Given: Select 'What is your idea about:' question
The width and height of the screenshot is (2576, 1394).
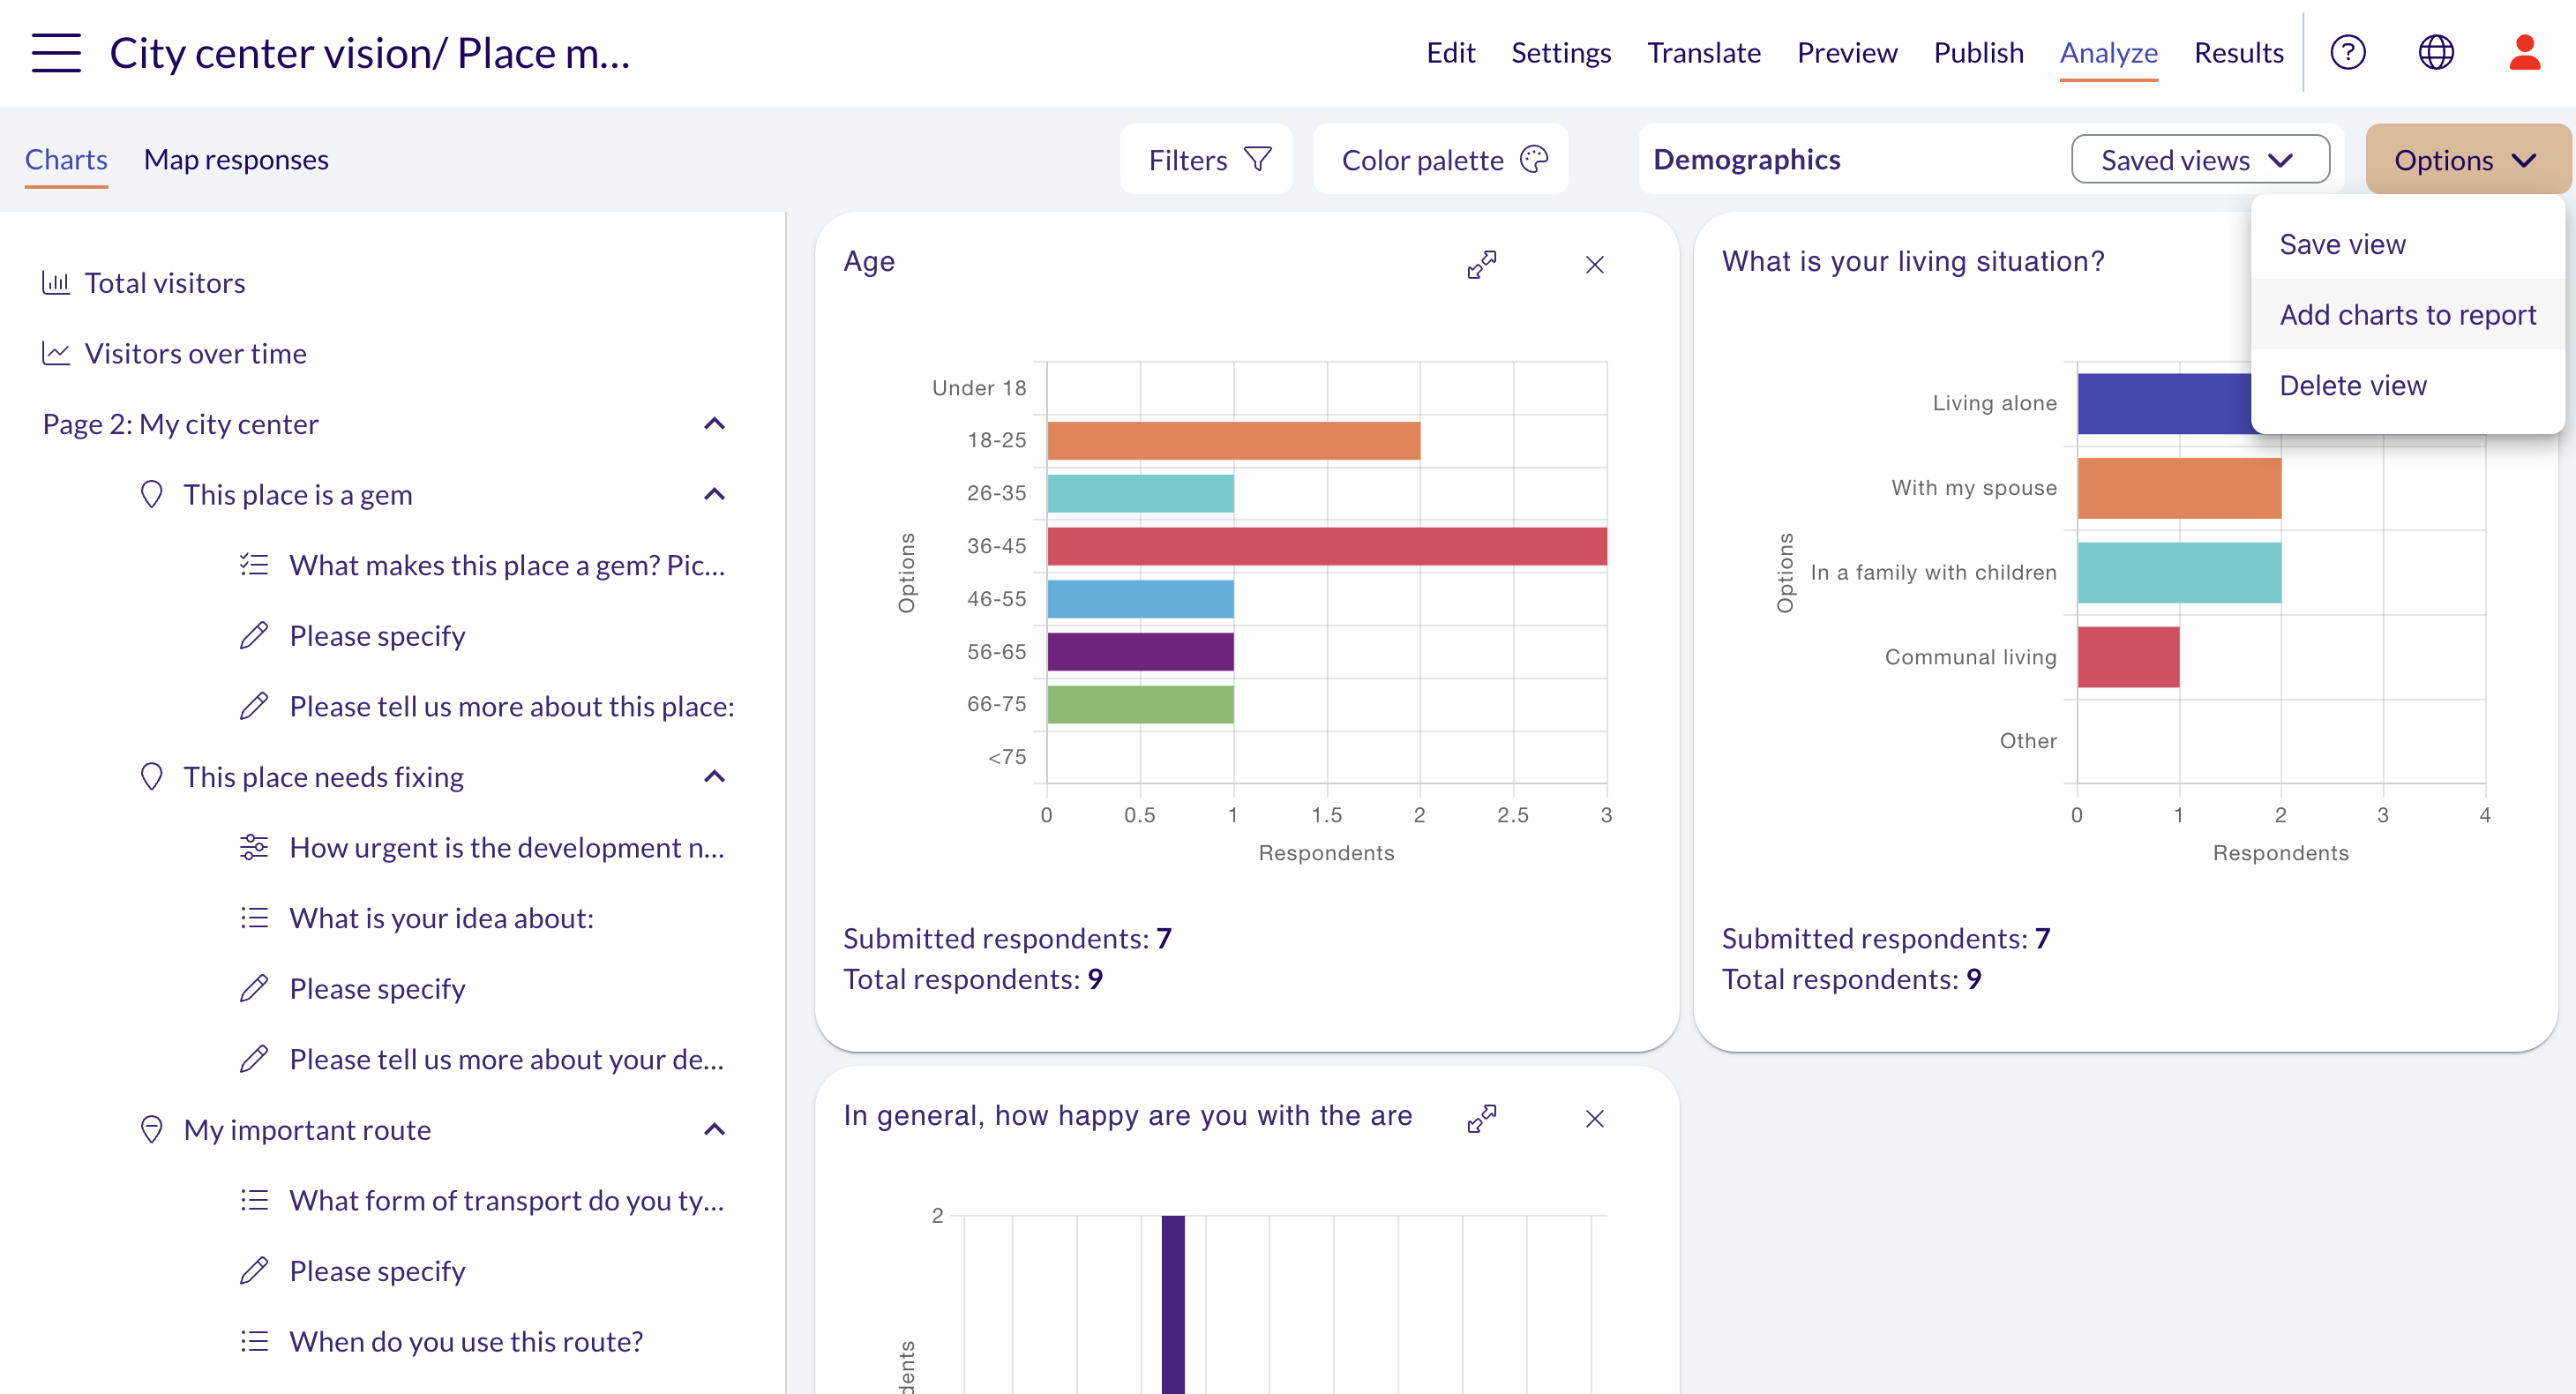Looking at the screenshot, I should (441, 917).
